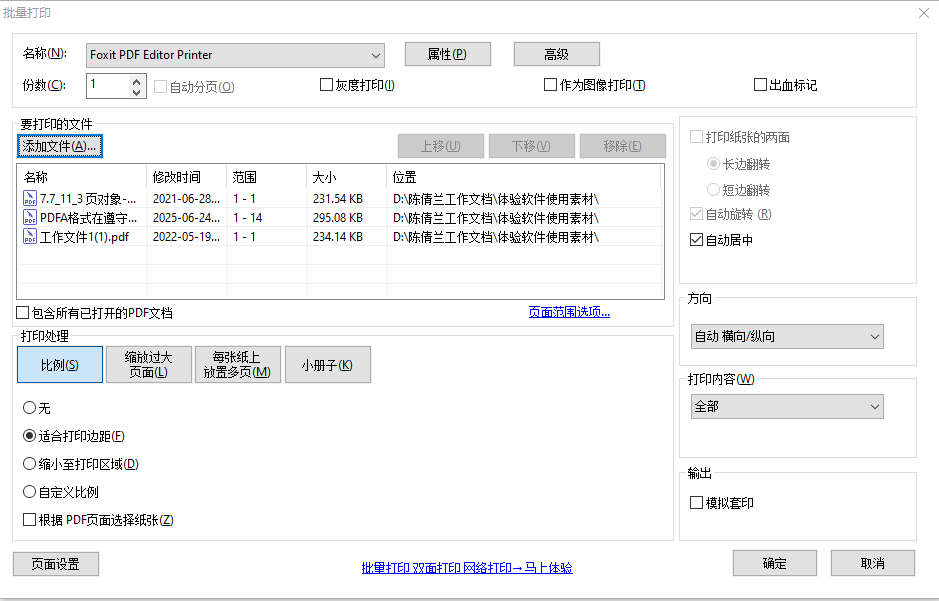Check 包含所有已打开的PDF文档

click(x=21, y=313)
